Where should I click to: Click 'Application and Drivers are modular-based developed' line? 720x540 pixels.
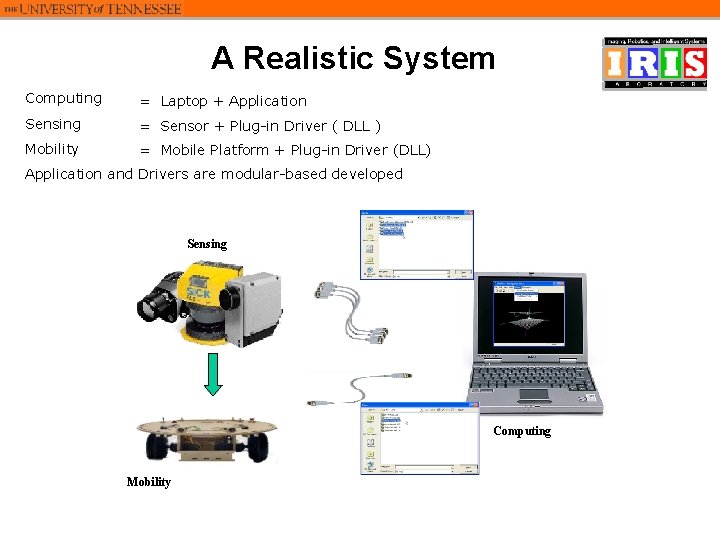click(x=214, y=174)
